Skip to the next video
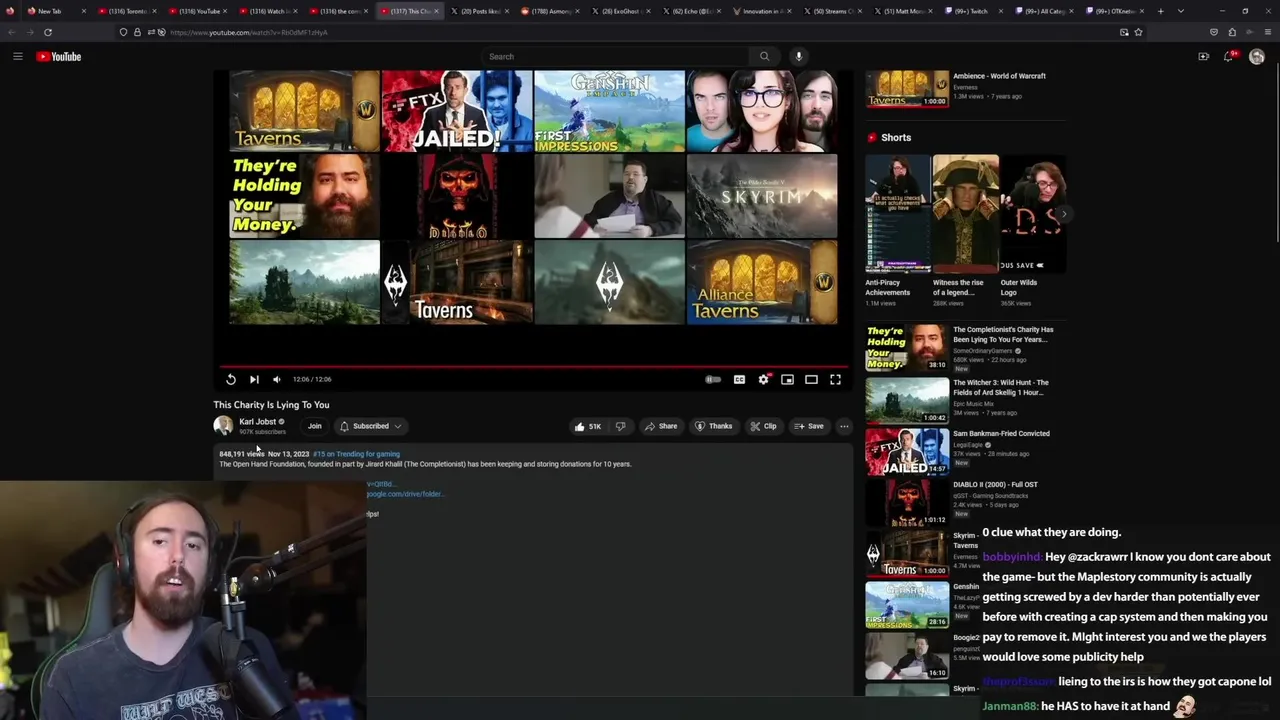 pyautogui.click(x=254, y=379)
